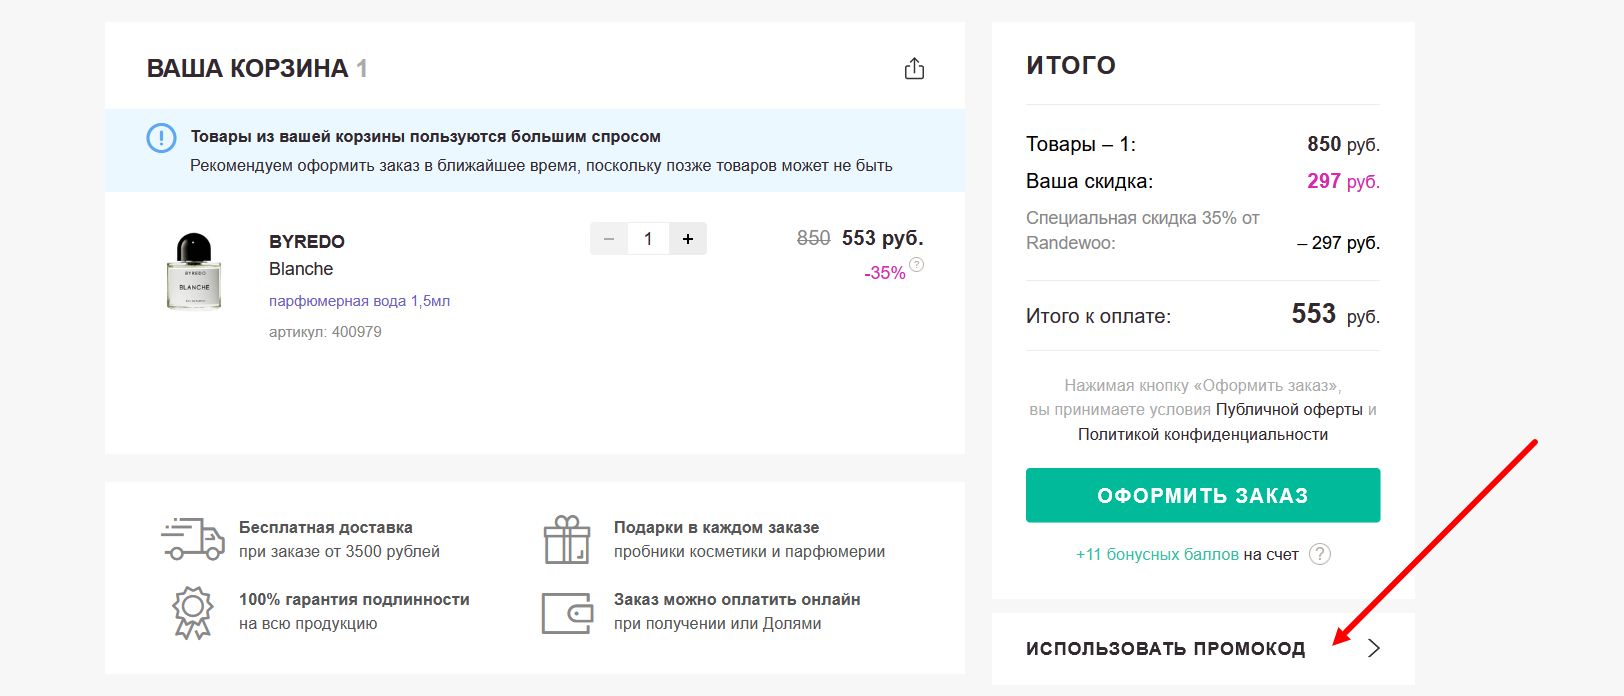Click the ИТОГО heading

[1071, 66]
